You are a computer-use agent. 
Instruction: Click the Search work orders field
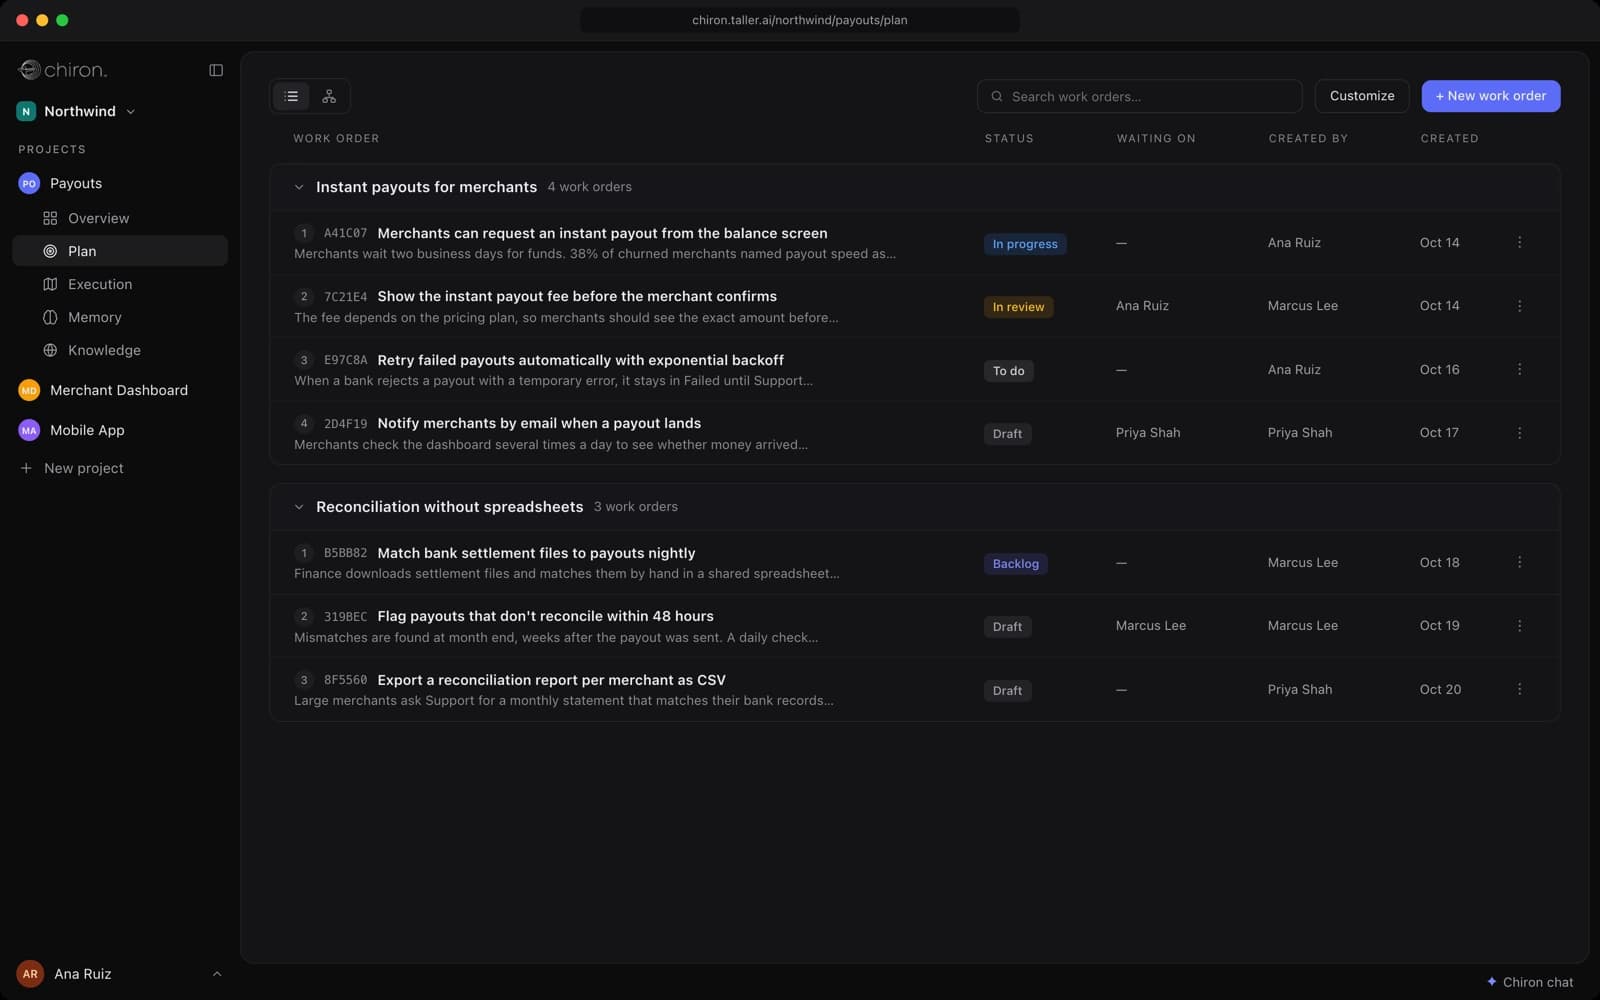[1139, 96]
